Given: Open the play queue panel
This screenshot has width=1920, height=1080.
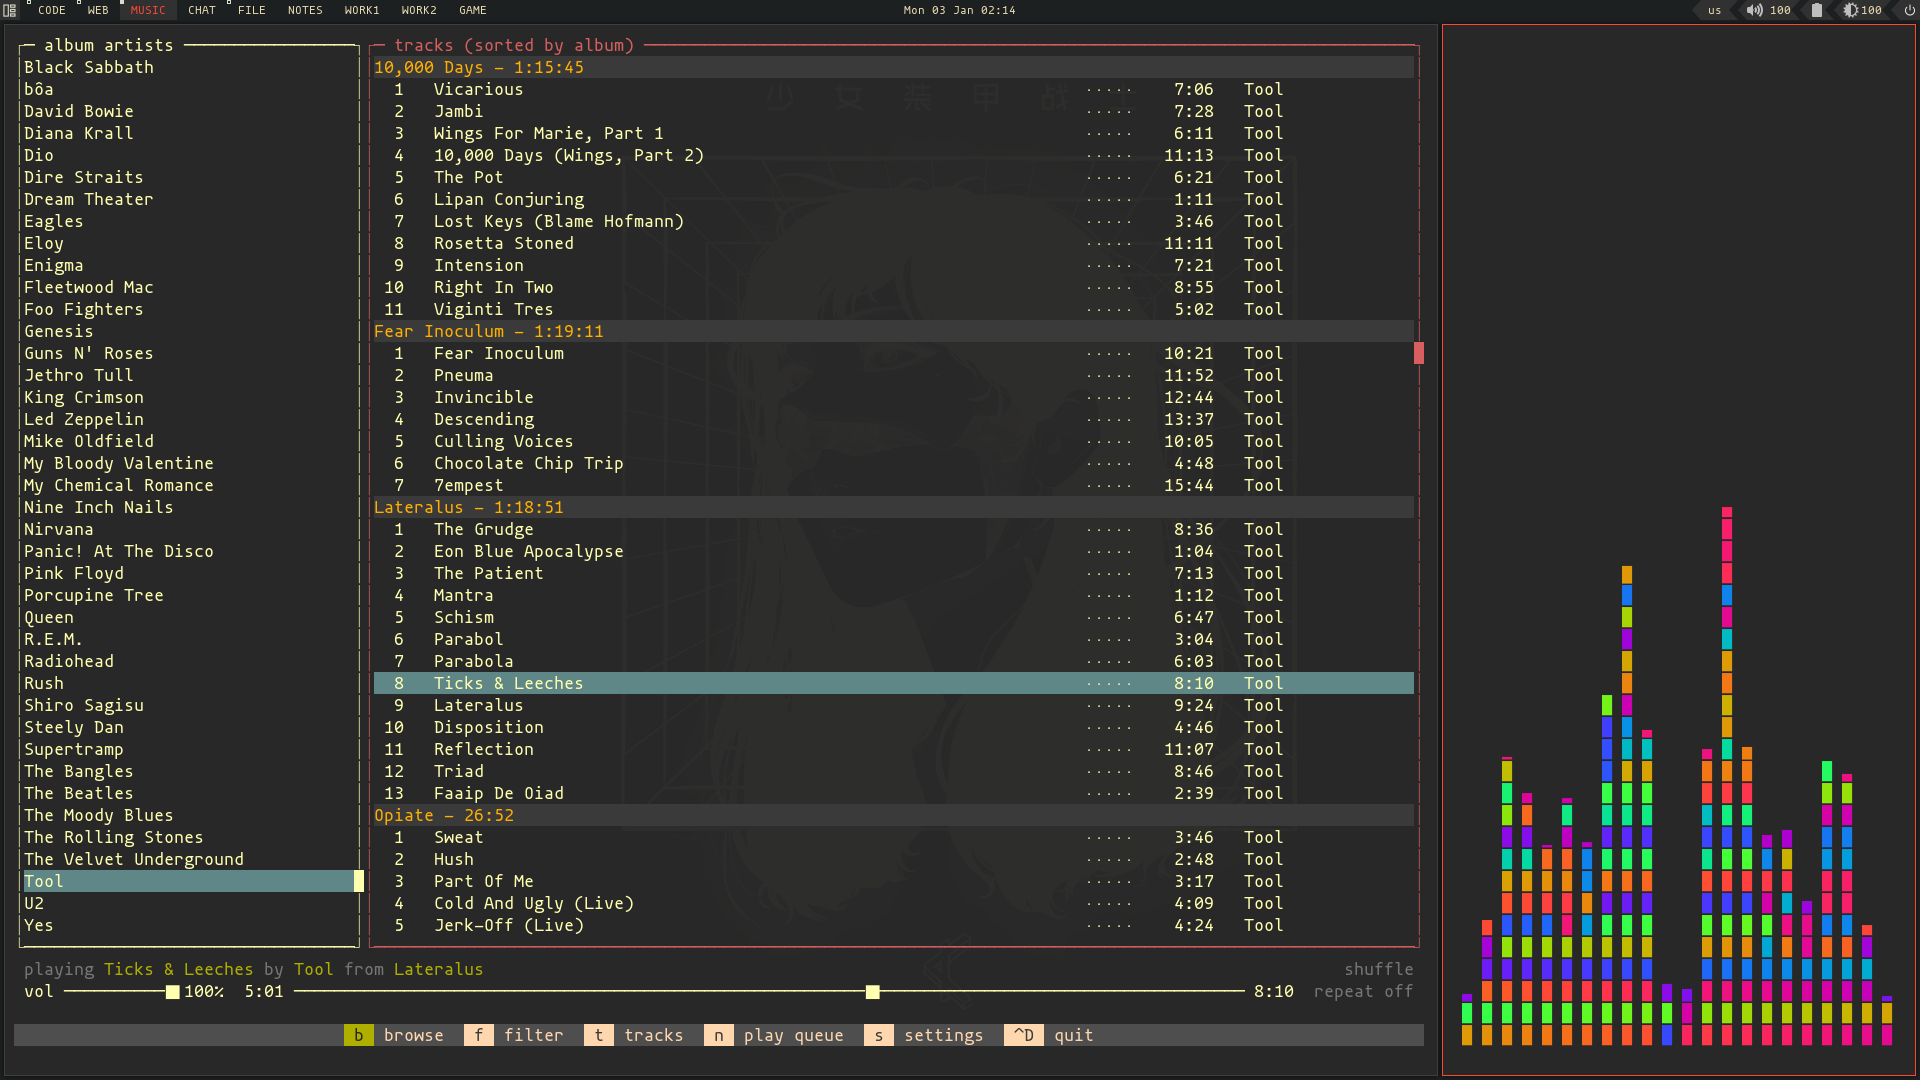Looking at the screenshot, I should [793, 1035].
